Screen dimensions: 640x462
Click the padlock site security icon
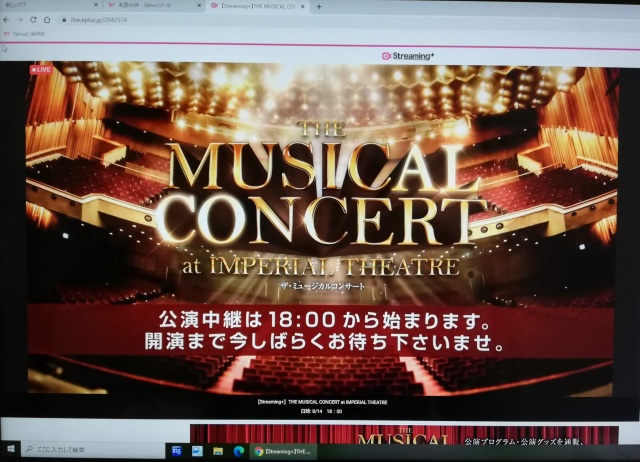[64, 20]
